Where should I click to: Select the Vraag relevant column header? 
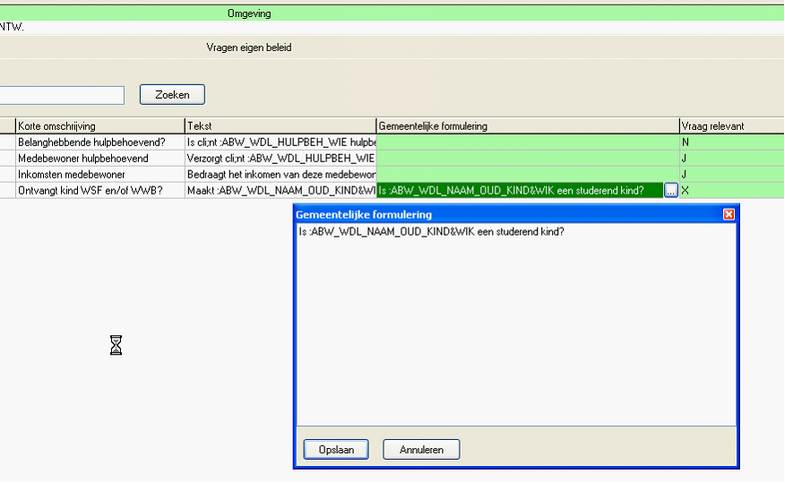pyautogui.click(x=732, y=126)
